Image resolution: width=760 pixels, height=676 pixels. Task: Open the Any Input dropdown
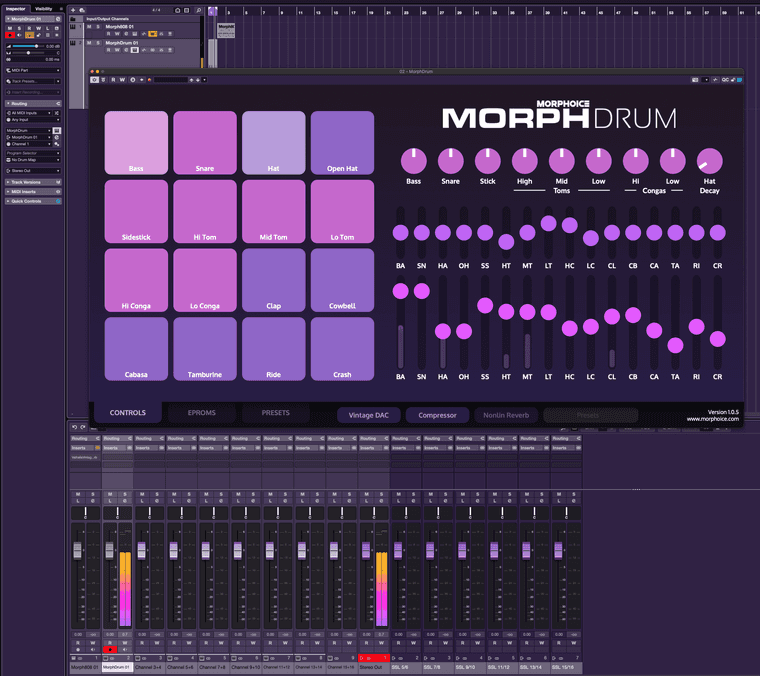pyautogui.click(x=33, y=120)
